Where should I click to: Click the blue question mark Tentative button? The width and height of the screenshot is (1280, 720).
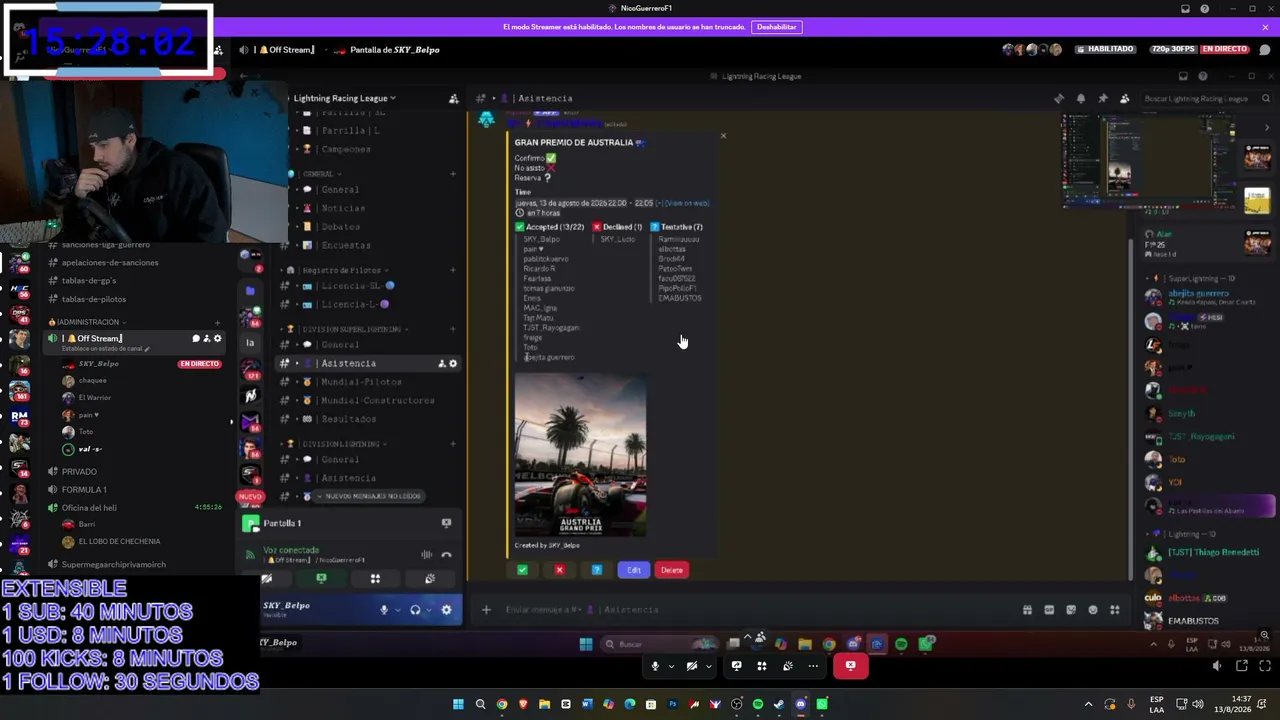tap(597, 570)
